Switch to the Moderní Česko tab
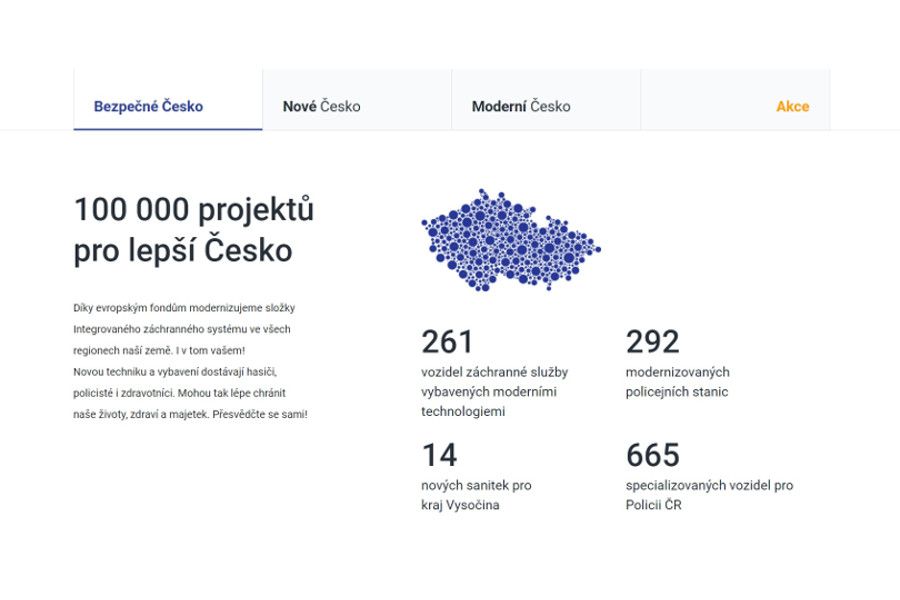This screenshot has width=900, height=600. pos(521,105)
